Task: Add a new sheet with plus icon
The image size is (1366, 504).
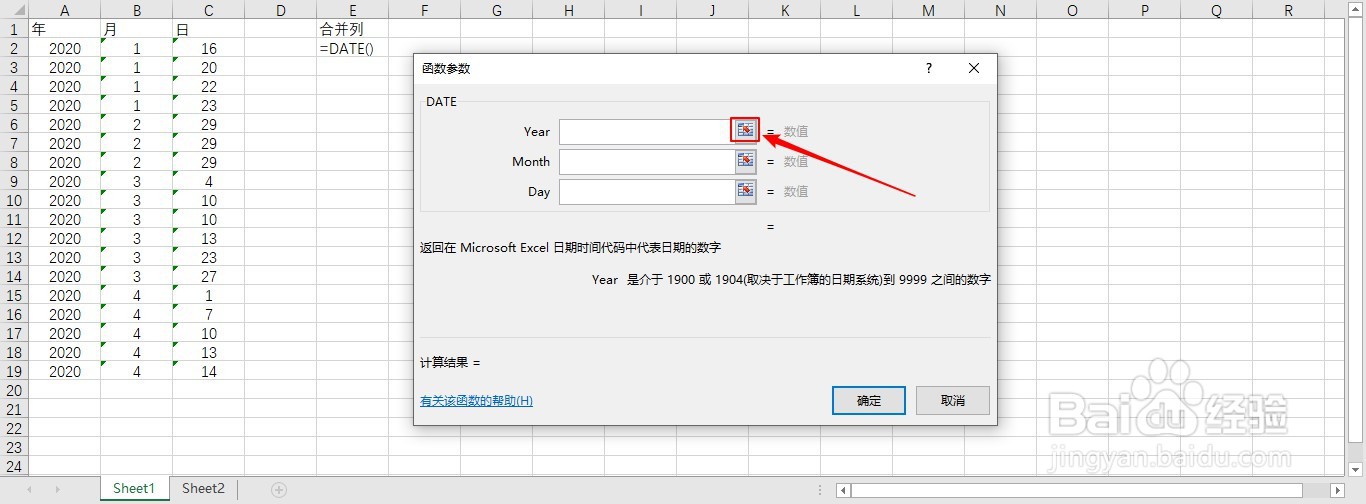Action: [x=279, y=489]
